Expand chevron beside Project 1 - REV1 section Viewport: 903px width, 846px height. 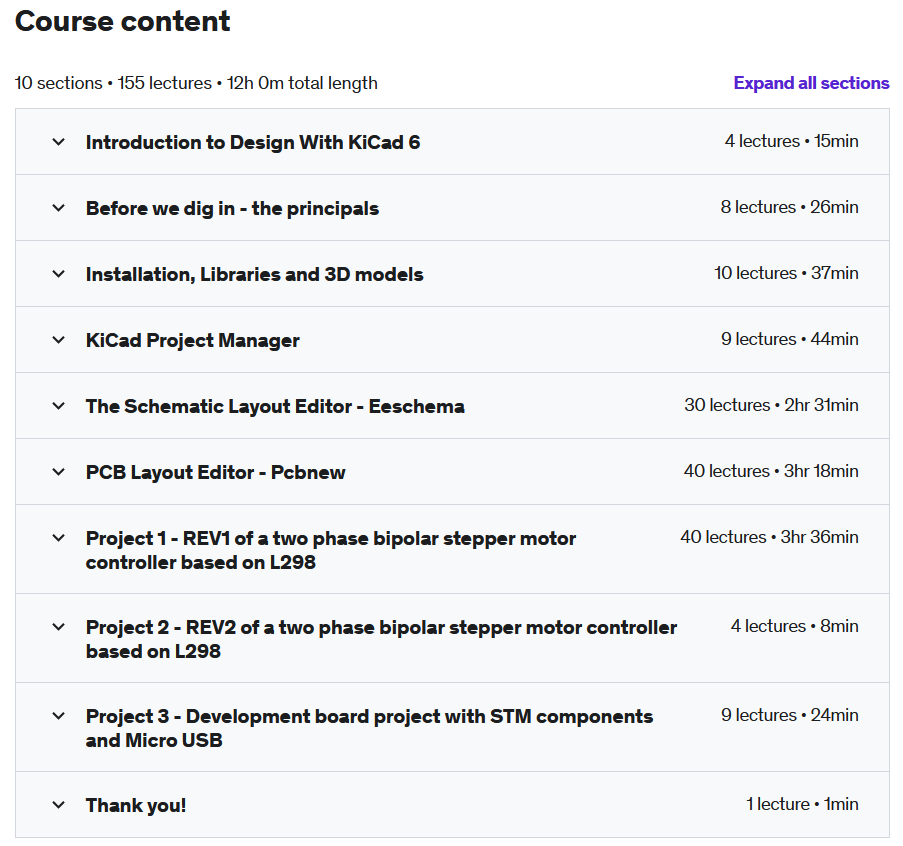point(58,538)
